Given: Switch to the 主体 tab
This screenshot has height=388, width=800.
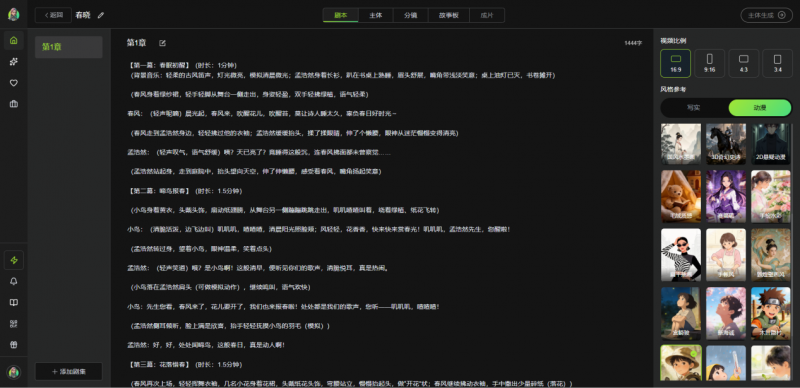Looking at the screenshot, I should 376,15.
